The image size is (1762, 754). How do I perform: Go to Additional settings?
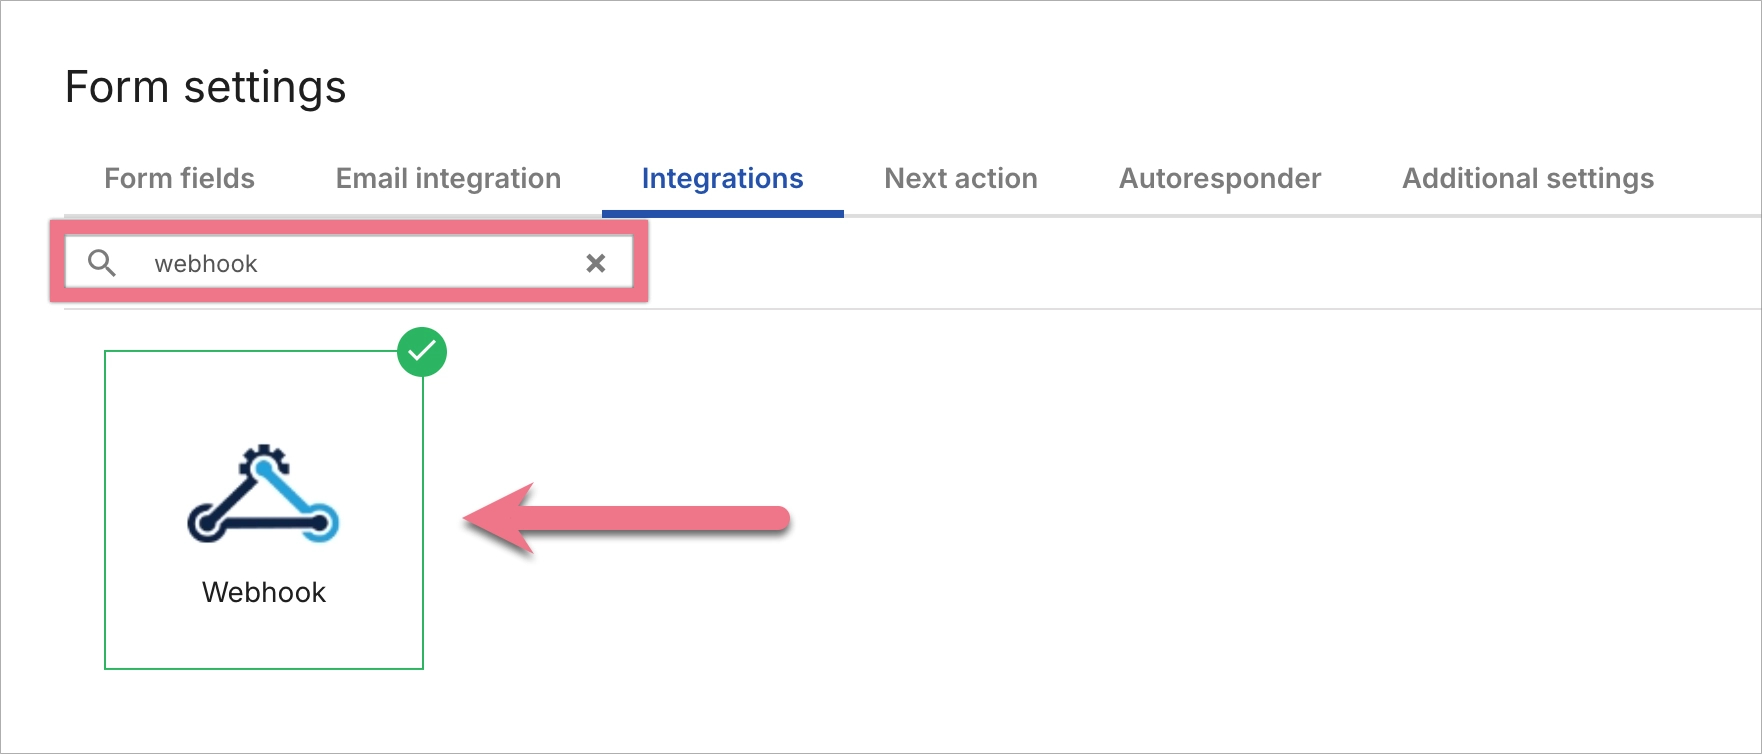click(1528, 178)
